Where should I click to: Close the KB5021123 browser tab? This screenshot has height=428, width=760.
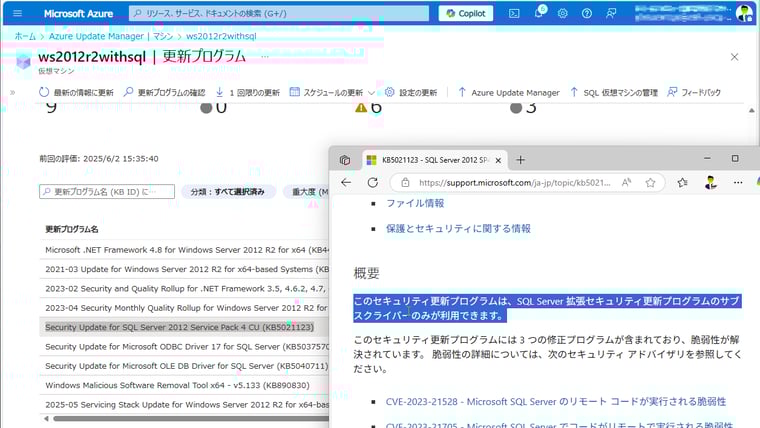498,160
